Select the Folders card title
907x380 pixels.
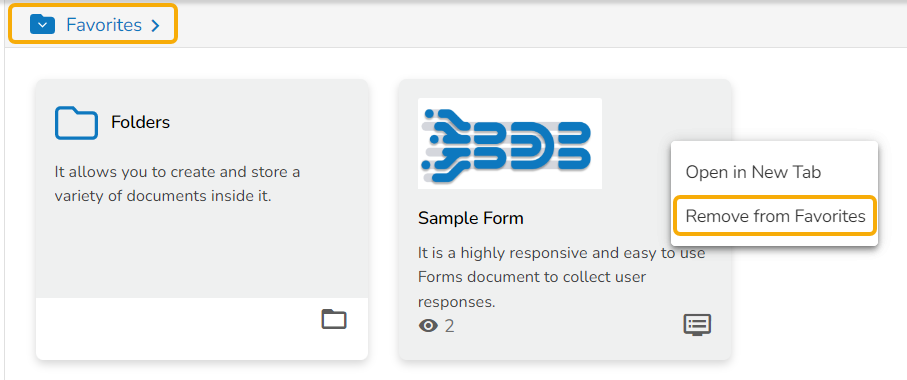pos(141,122)
